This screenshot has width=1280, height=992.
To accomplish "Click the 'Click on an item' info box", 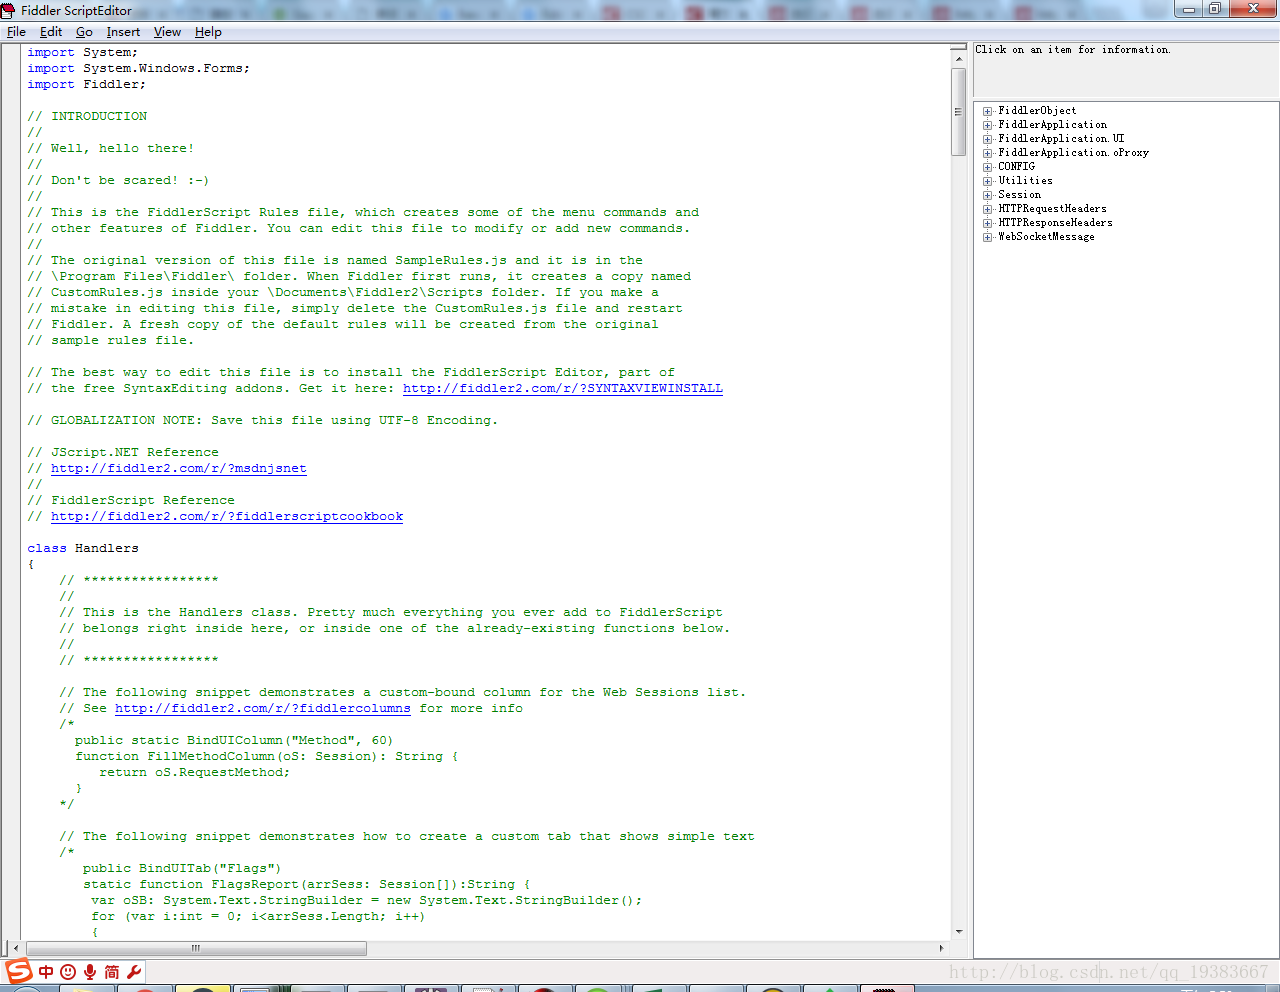I will point(1126,69).
